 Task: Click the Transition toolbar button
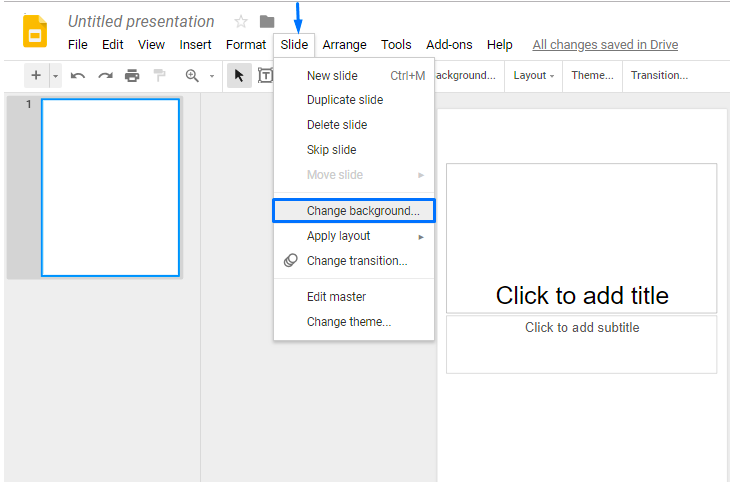(659, 76)
